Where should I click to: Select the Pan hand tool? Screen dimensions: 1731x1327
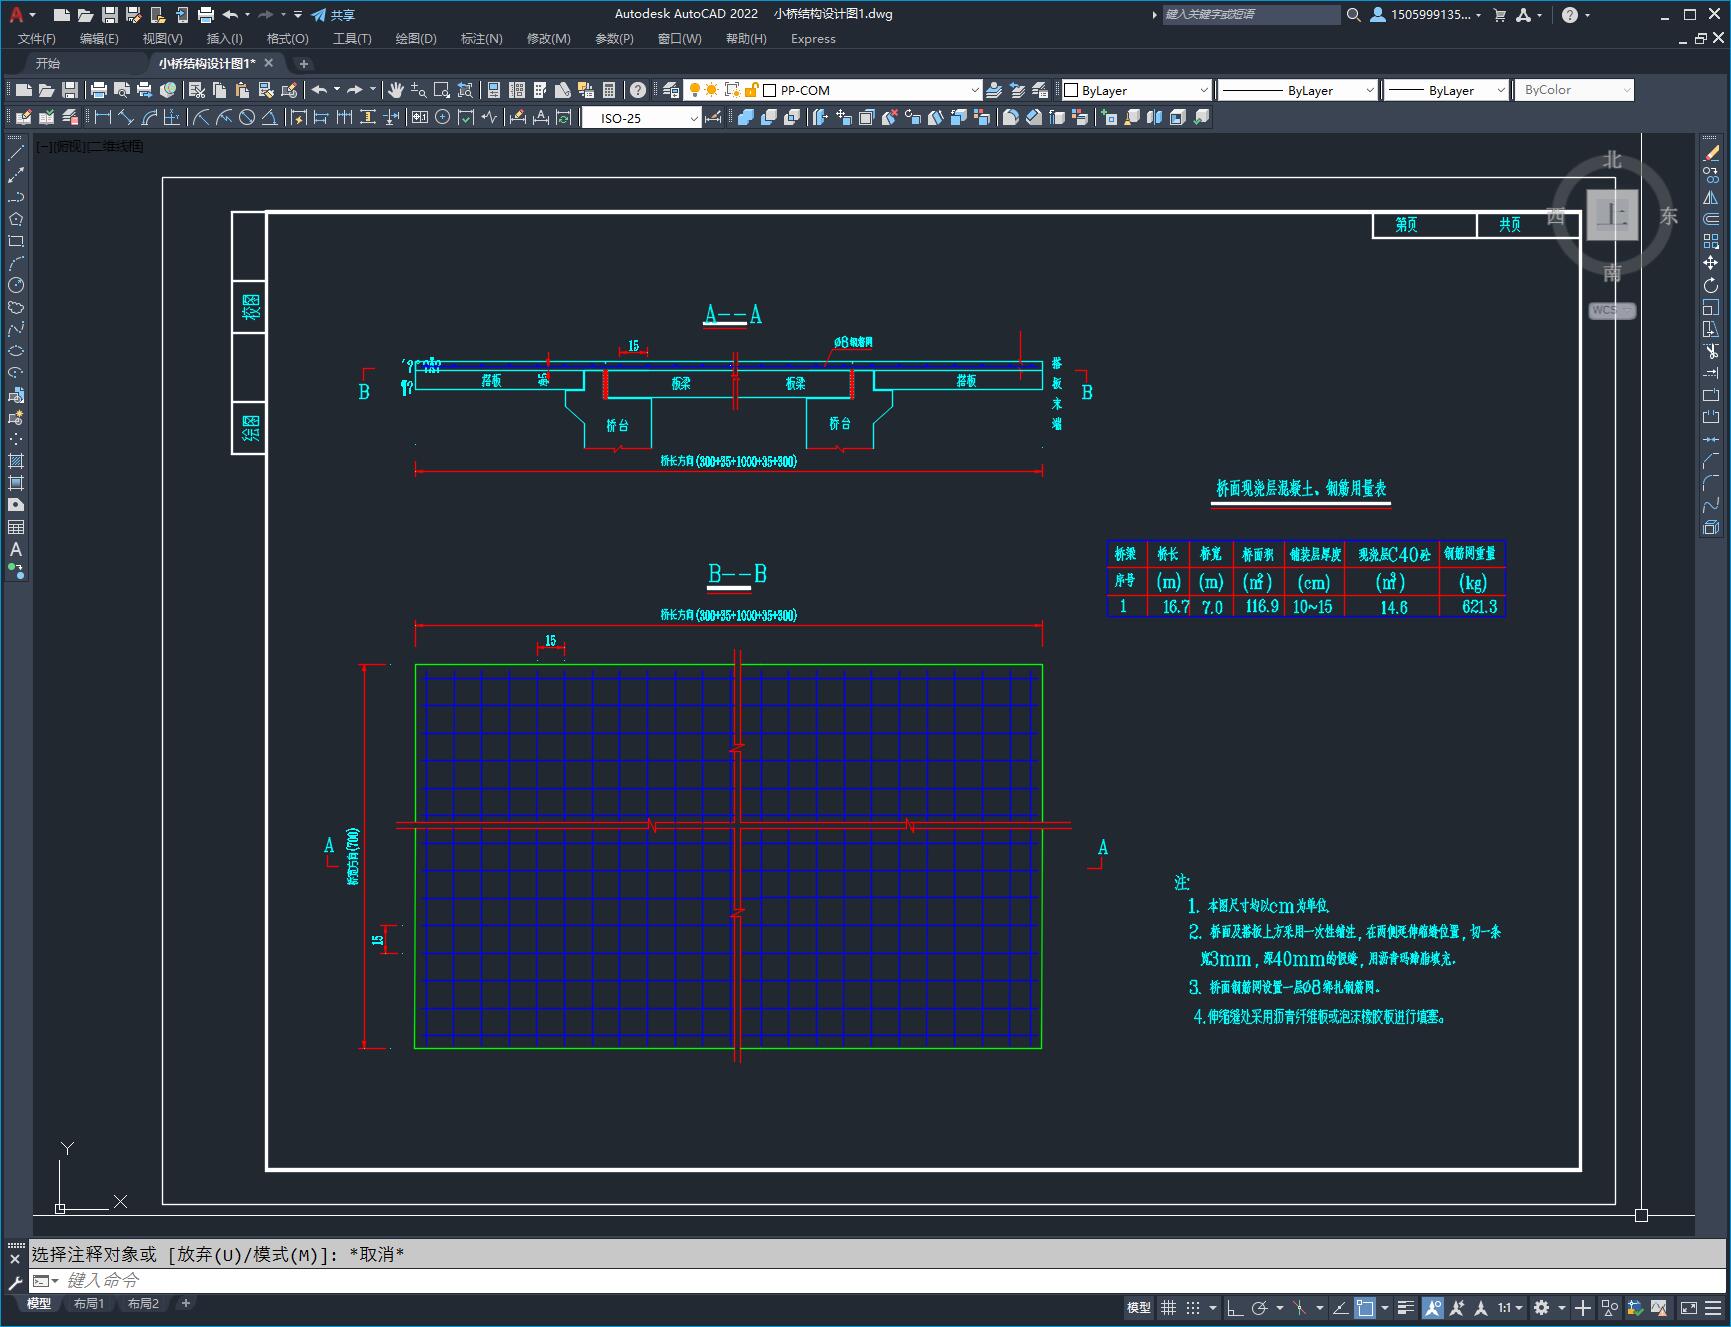pos(396,90)
